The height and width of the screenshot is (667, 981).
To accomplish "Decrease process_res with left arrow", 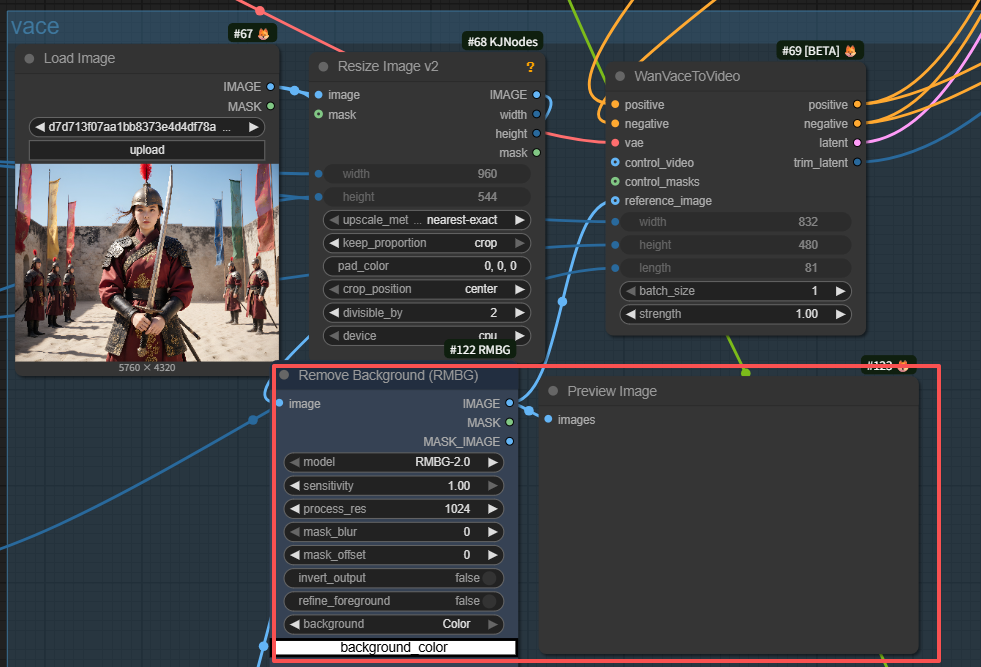I will [295, 509].
